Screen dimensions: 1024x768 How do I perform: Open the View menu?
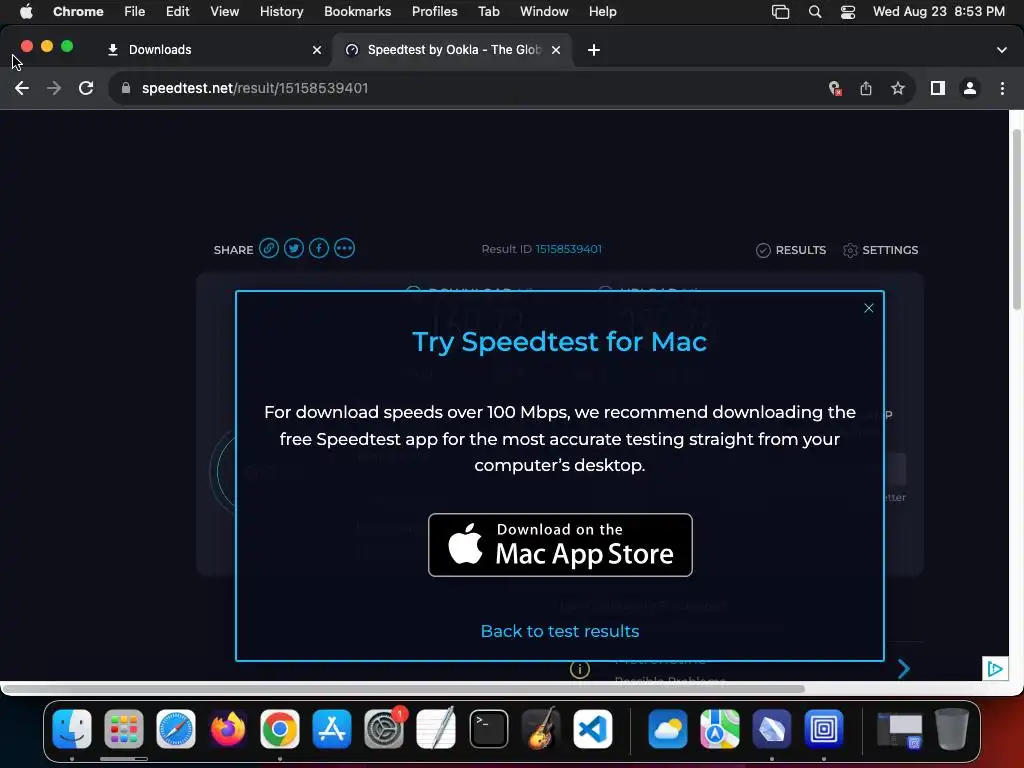[224, 12]
